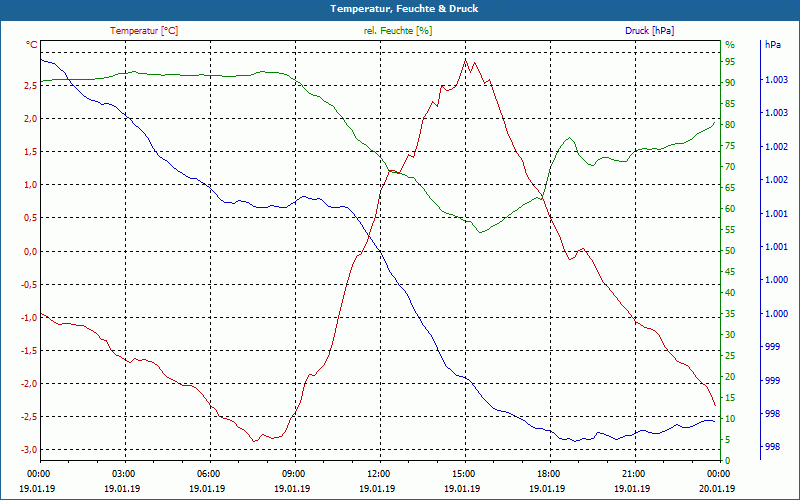Click the '15' humidity axis value
The image size is (800, 500).
pyautogui.click(x=730, y=397)
